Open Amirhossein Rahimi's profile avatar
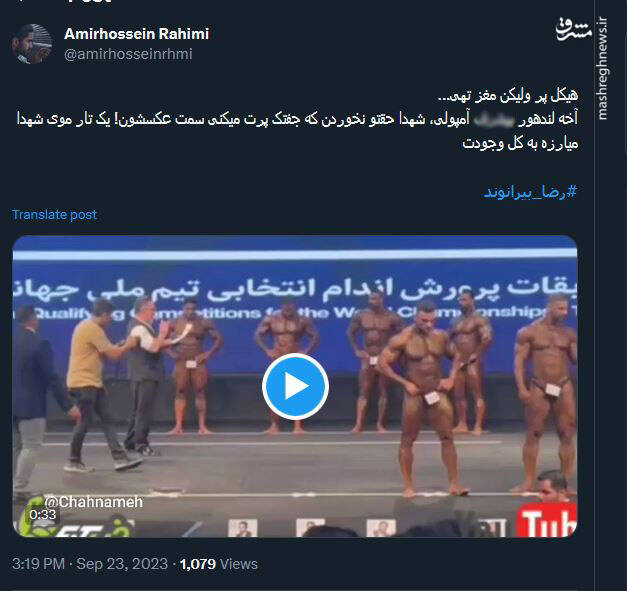Viewport: 627px width, 591px height. point(32,44)
